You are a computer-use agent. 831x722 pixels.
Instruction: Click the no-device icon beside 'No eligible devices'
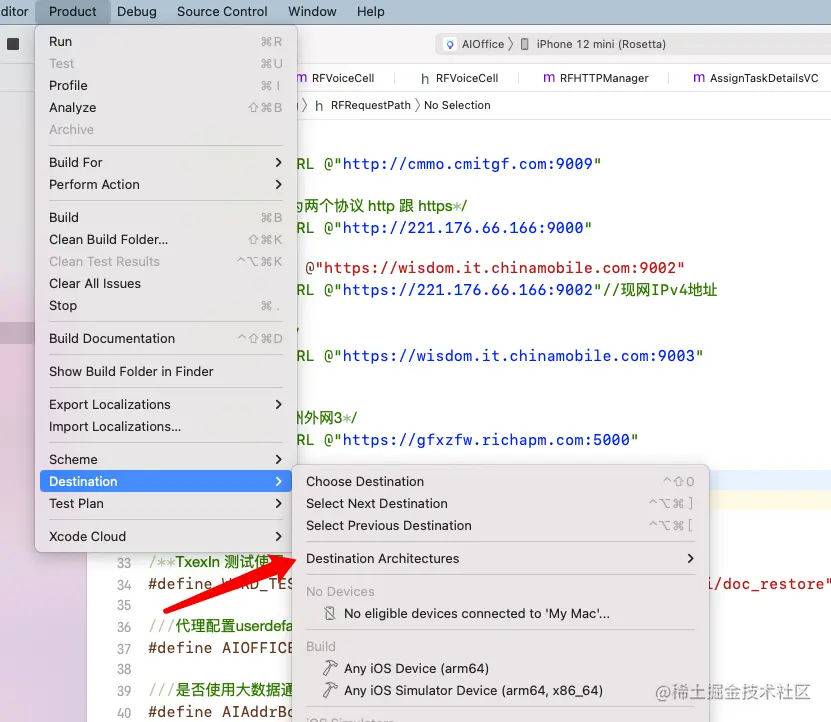coord(330,613)
